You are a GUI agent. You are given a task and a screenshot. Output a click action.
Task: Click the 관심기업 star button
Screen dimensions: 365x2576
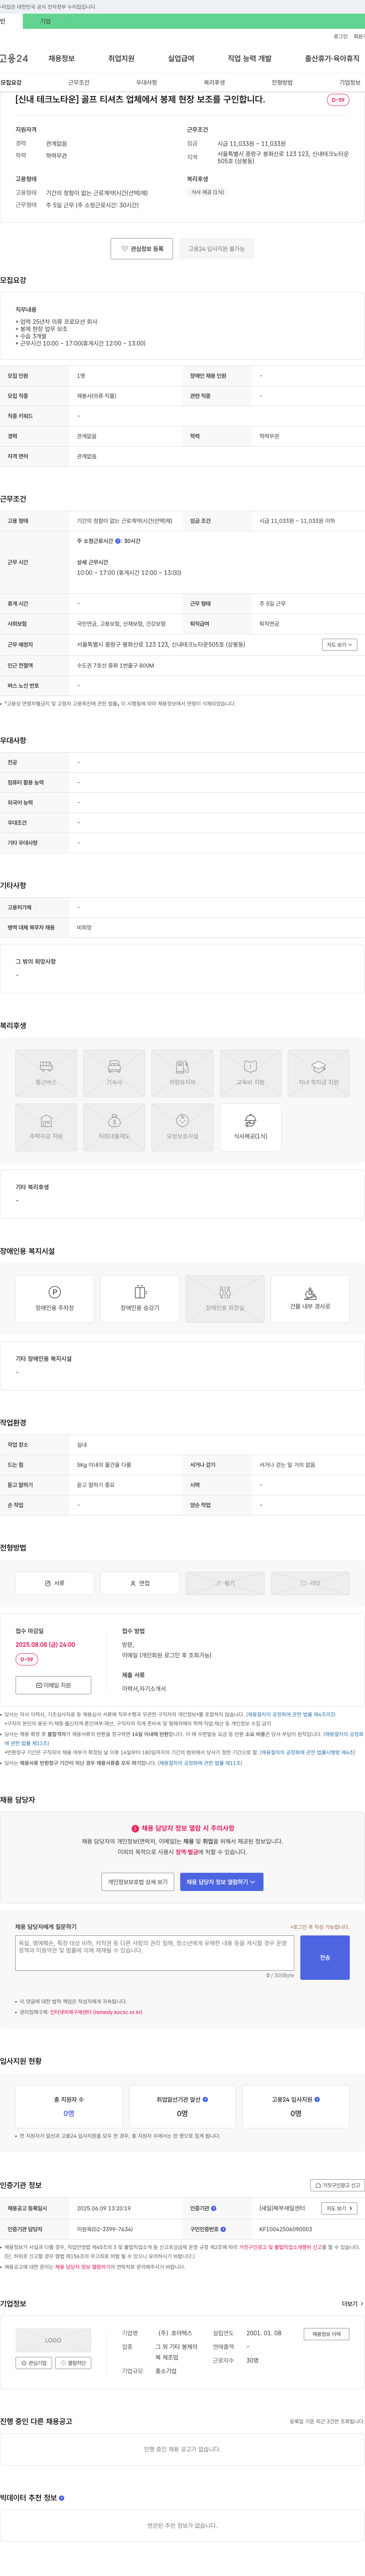coord(34,2363)
